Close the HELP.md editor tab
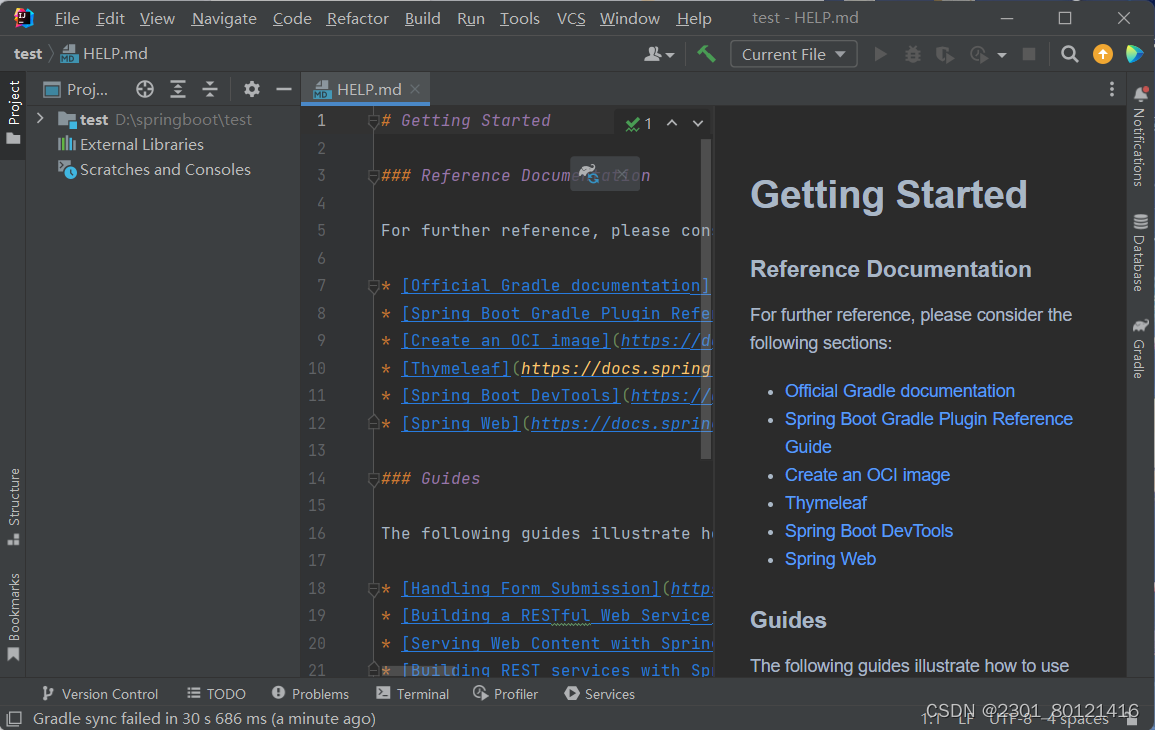The height and width of the screenshot is (730, 1155). point(415,89)
